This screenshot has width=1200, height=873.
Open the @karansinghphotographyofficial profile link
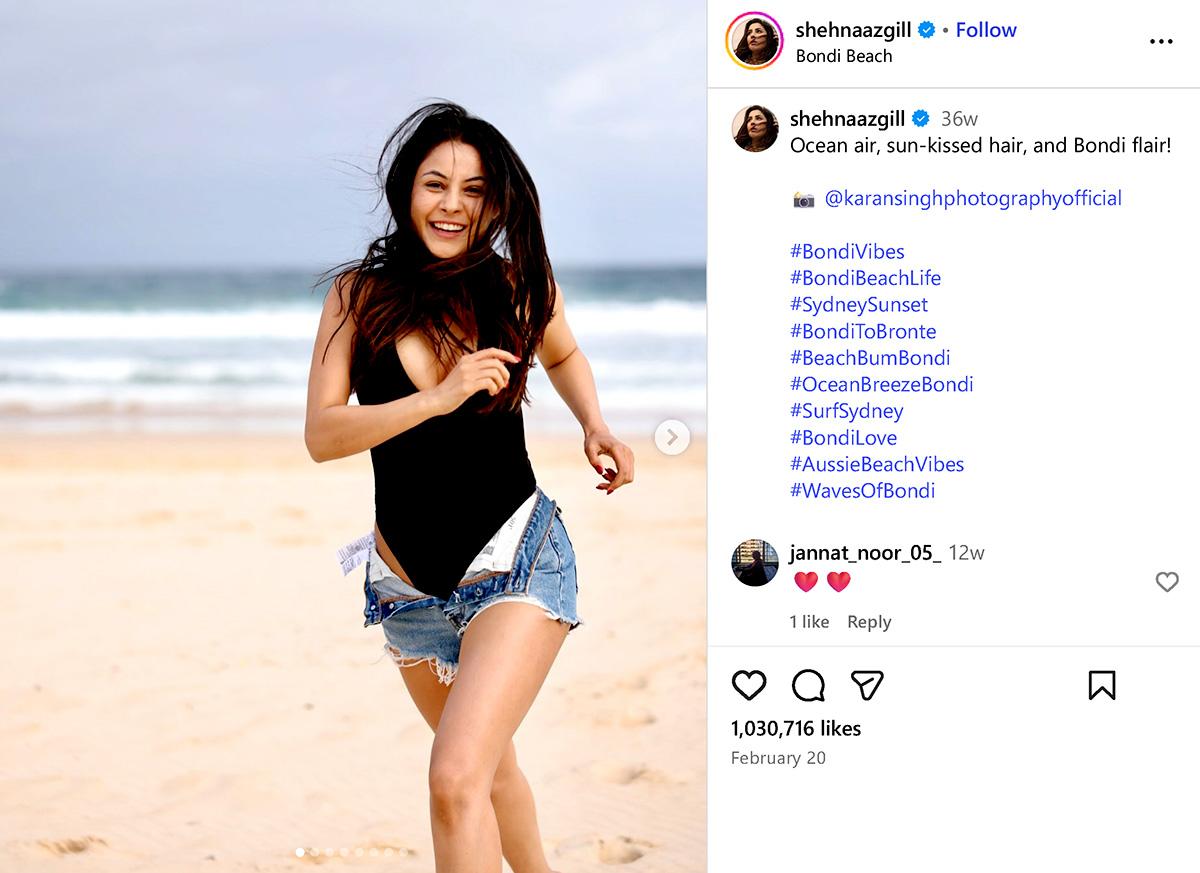click(x=973, y=198)
